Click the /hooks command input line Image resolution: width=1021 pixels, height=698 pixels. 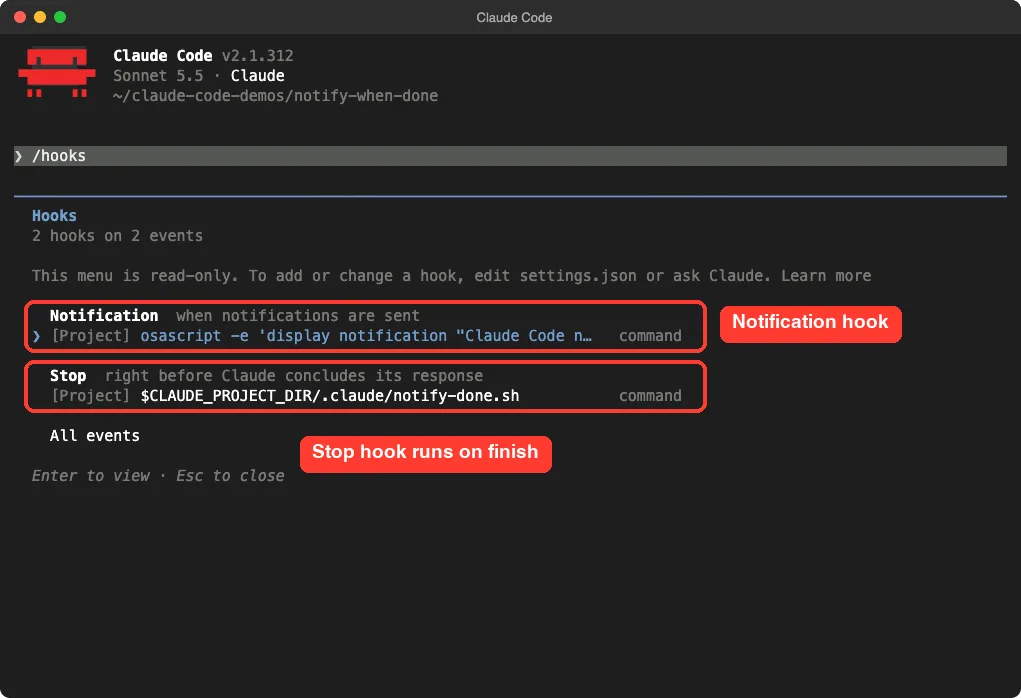pyautogui.click(x=510, y=156)
